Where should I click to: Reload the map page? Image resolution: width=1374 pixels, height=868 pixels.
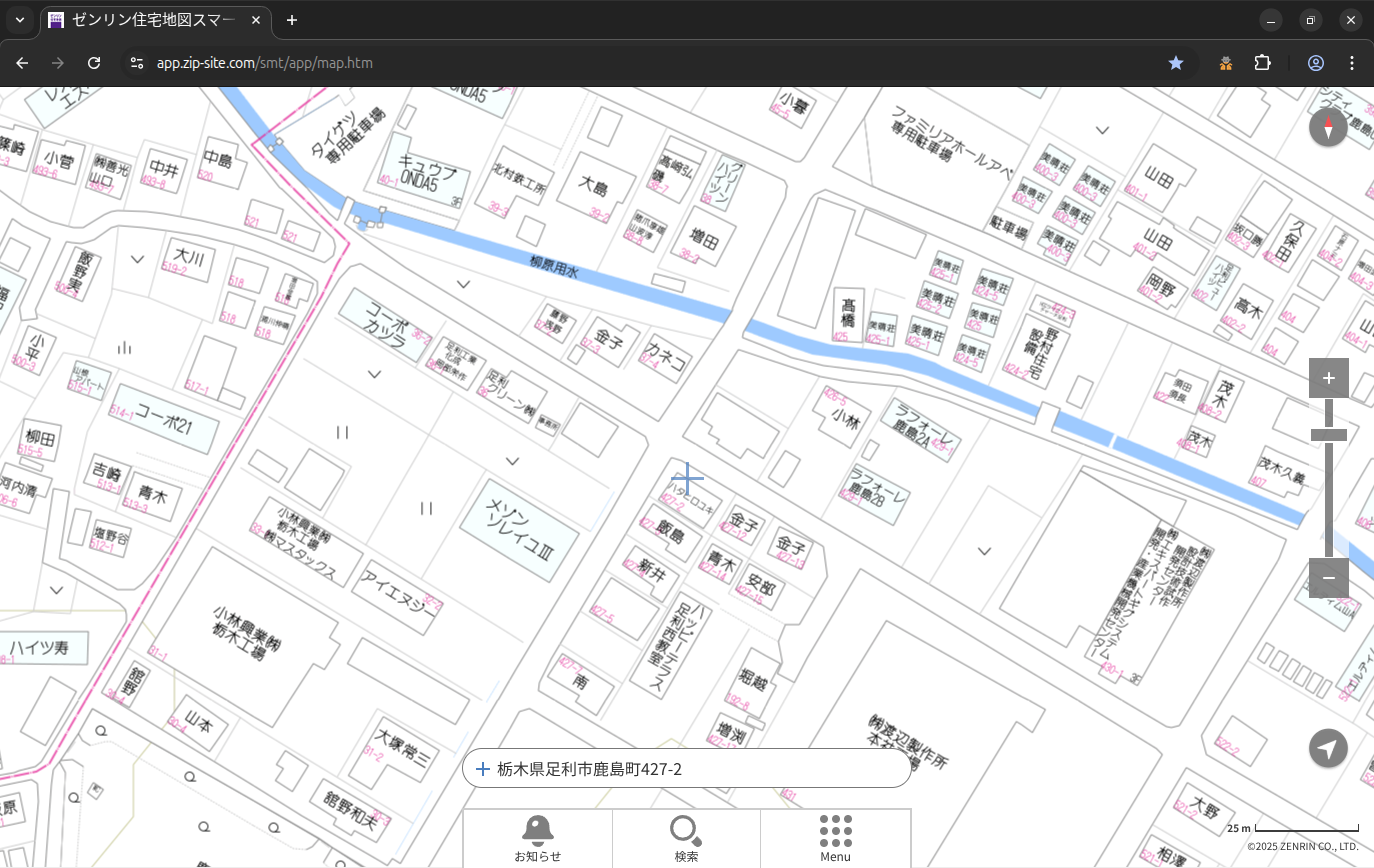(x=94, y=63)
